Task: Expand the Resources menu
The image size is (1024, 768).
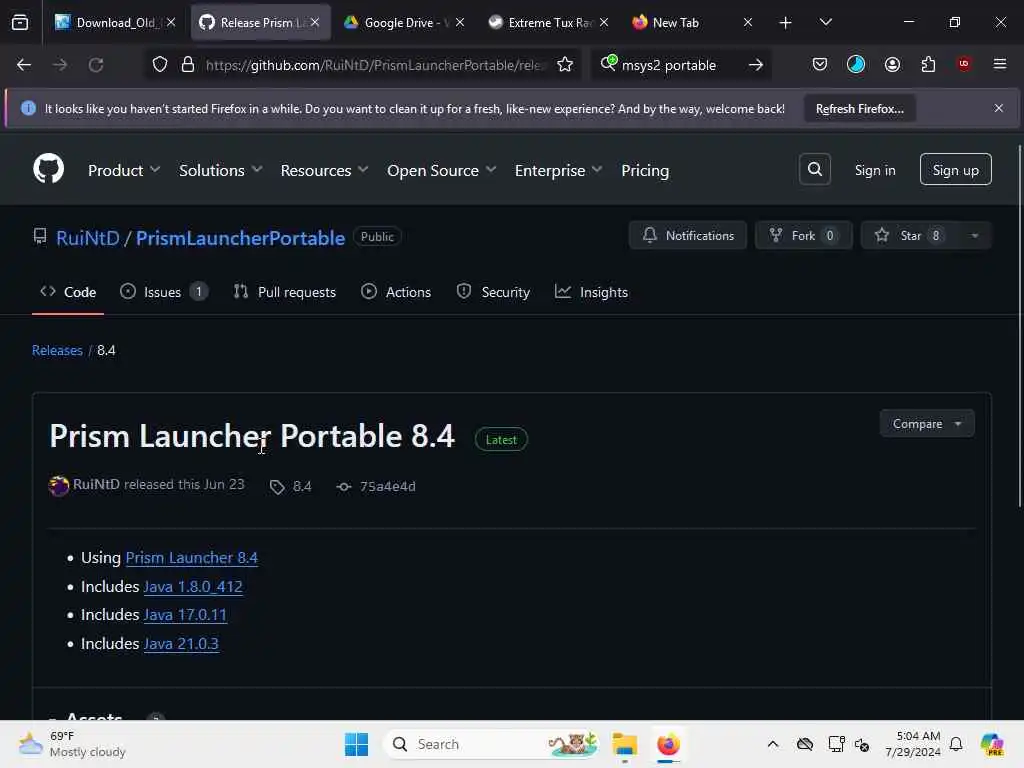Action: coord(325,170)
